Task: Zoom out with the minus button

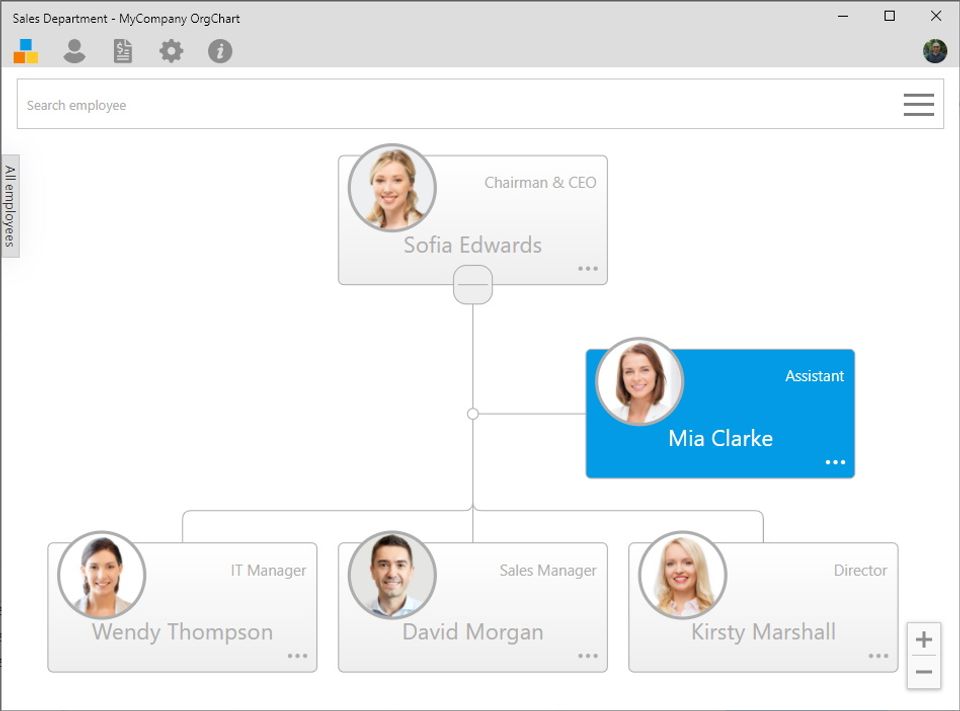Action: [x=924, y=672]
